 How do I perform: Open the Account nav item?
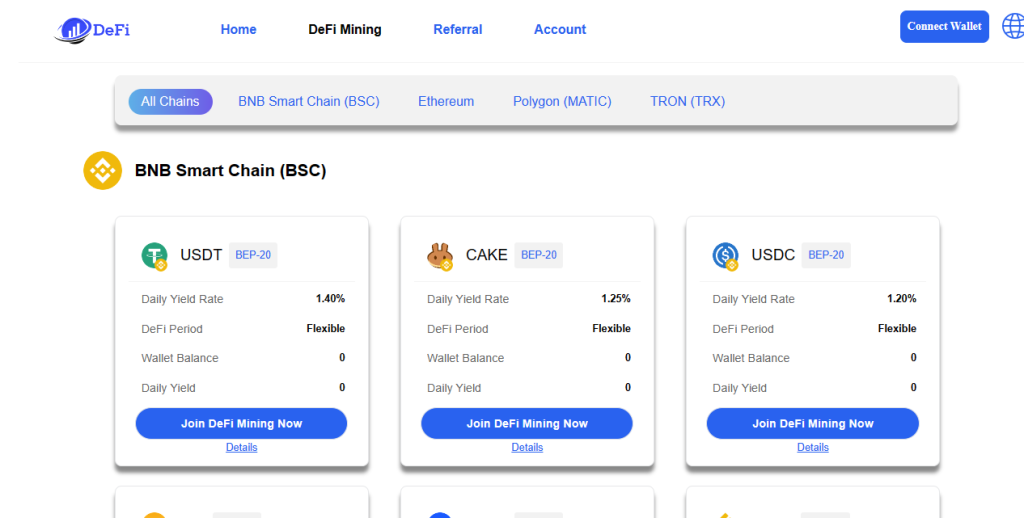pyautogui.click(x=560, y=29)
